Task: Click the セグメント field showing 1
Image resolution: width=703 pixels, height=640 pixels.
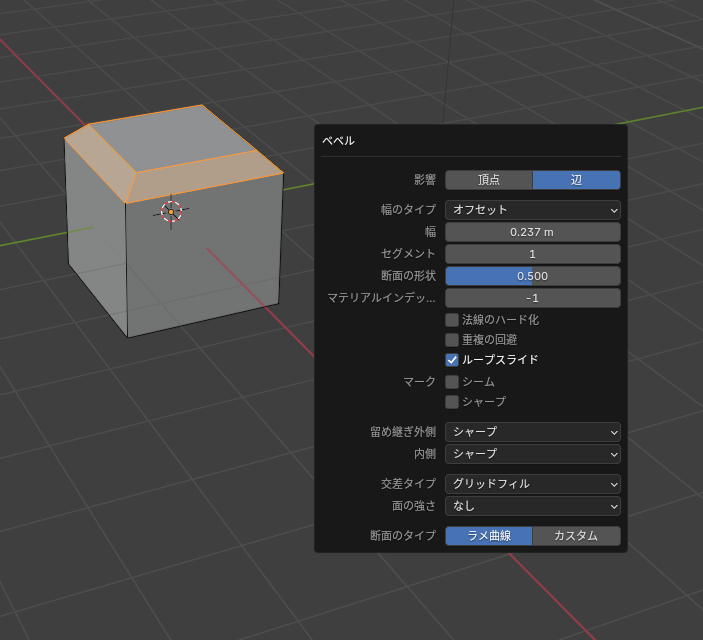Action: pos(533,254)
